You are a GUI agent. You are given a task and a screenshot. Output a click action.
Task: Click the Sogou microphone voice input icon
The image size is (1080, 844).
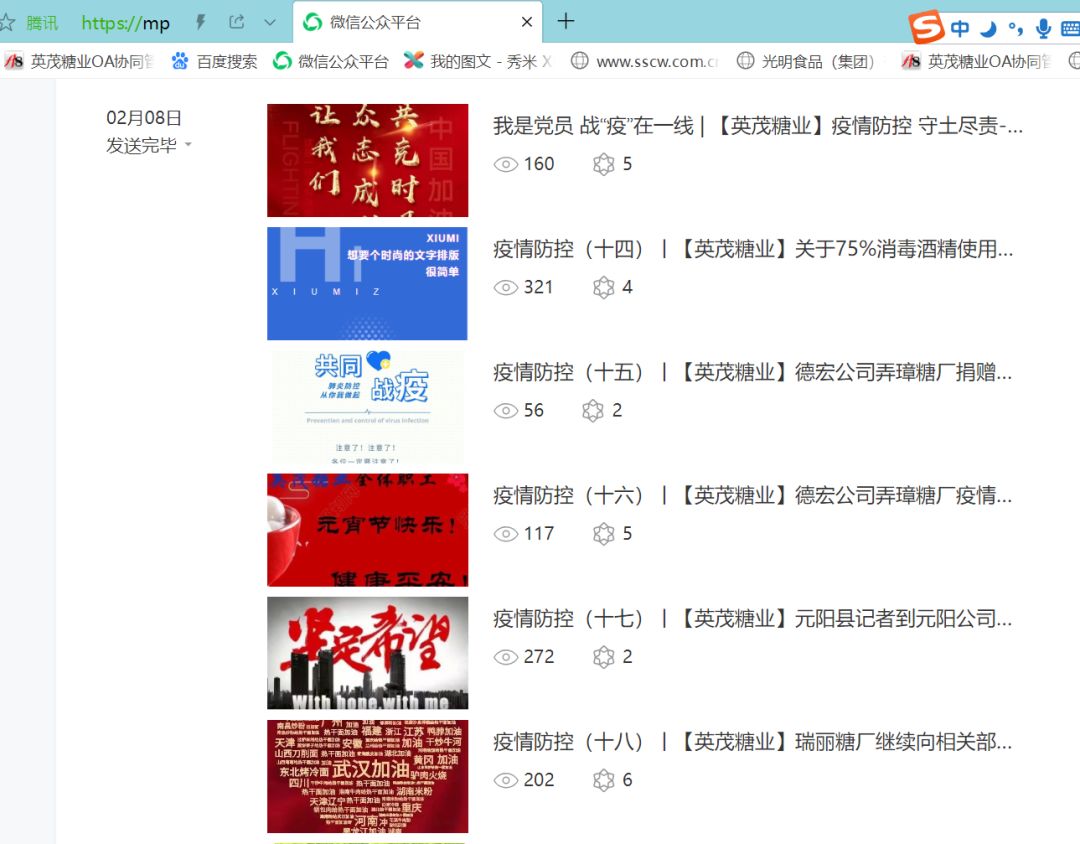(x=1043, y=28)
